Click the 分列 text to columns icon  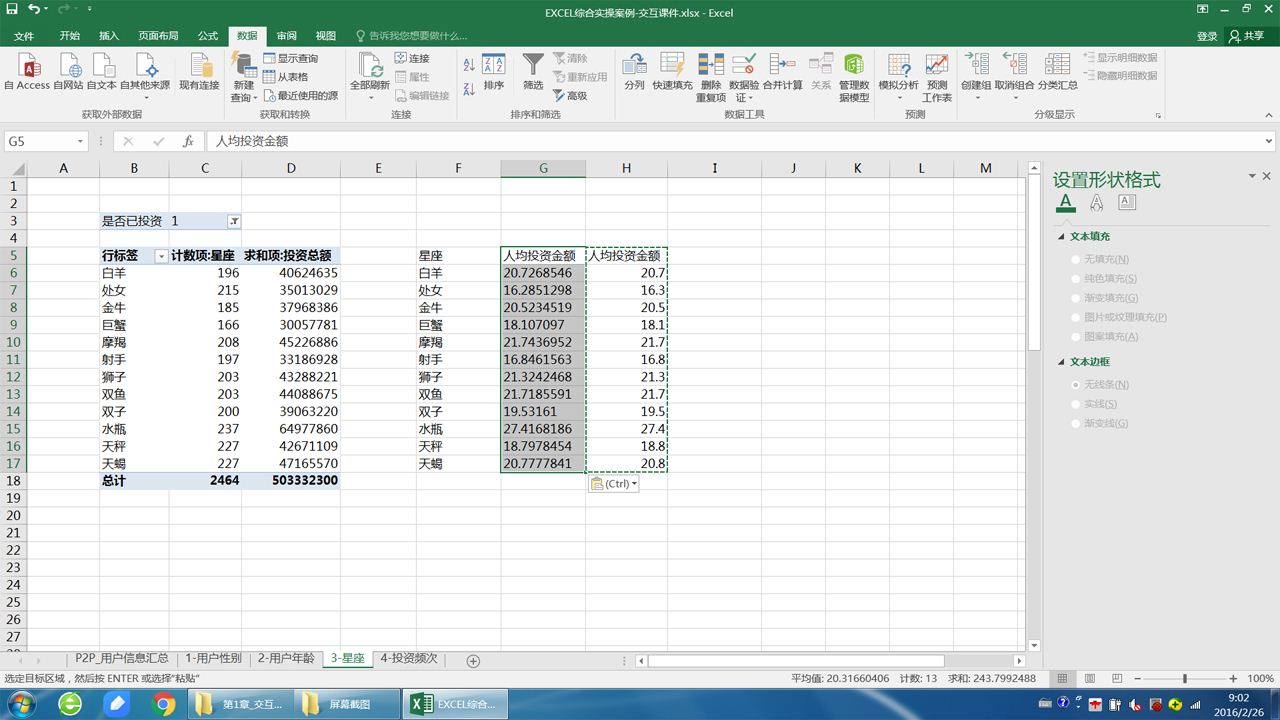click(x=634, y=66)
